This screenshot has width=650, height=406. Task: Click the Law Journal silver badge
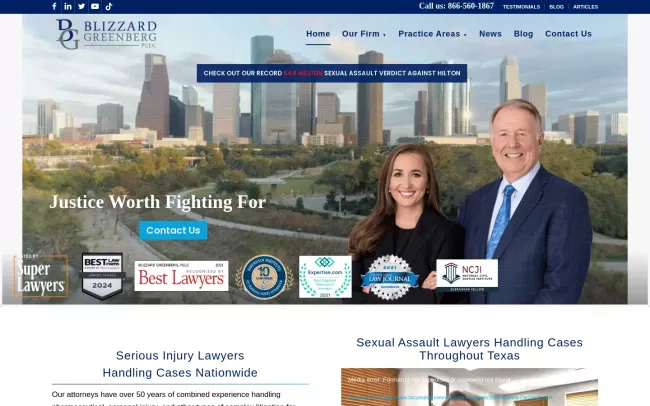[x=390, y=277]
